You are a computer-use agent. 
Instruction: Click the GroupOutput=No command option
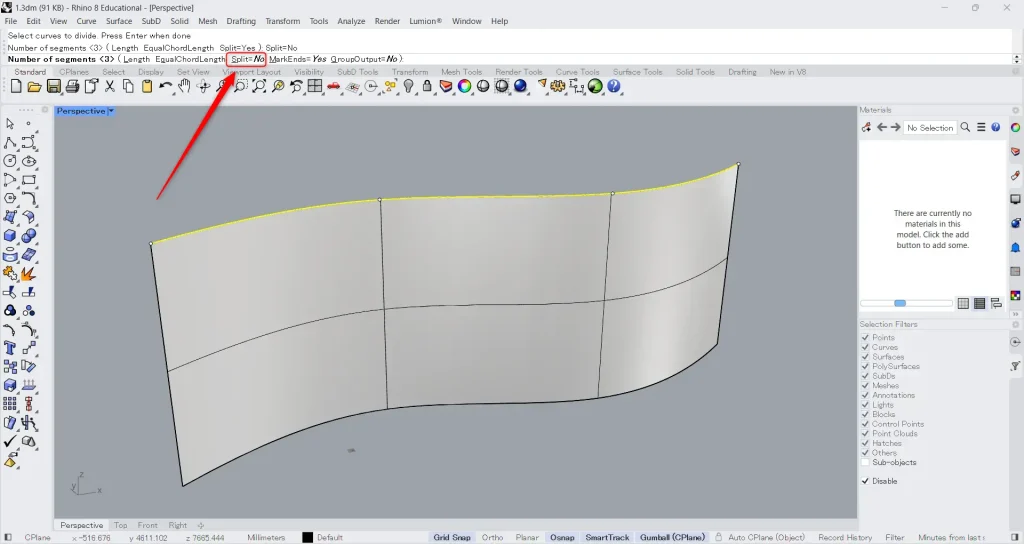coord(364,59)
